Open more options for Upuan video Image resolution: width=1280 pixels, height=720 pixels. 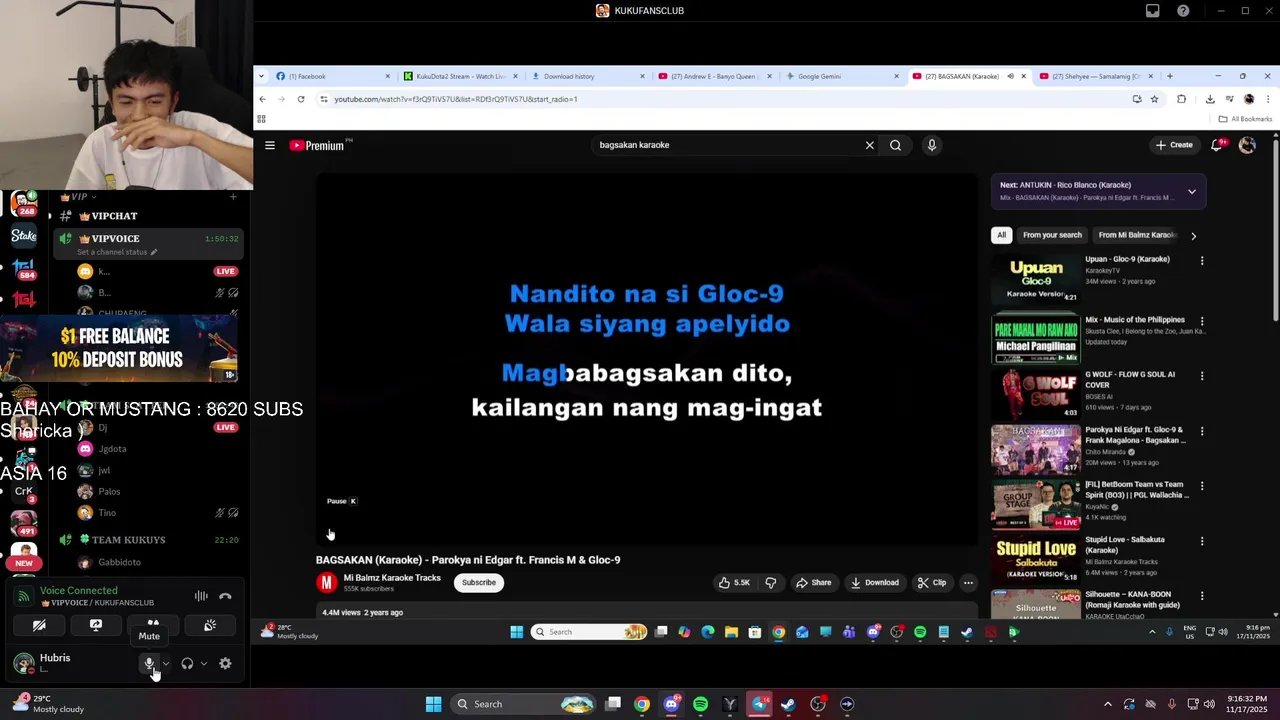(1202, 261)
